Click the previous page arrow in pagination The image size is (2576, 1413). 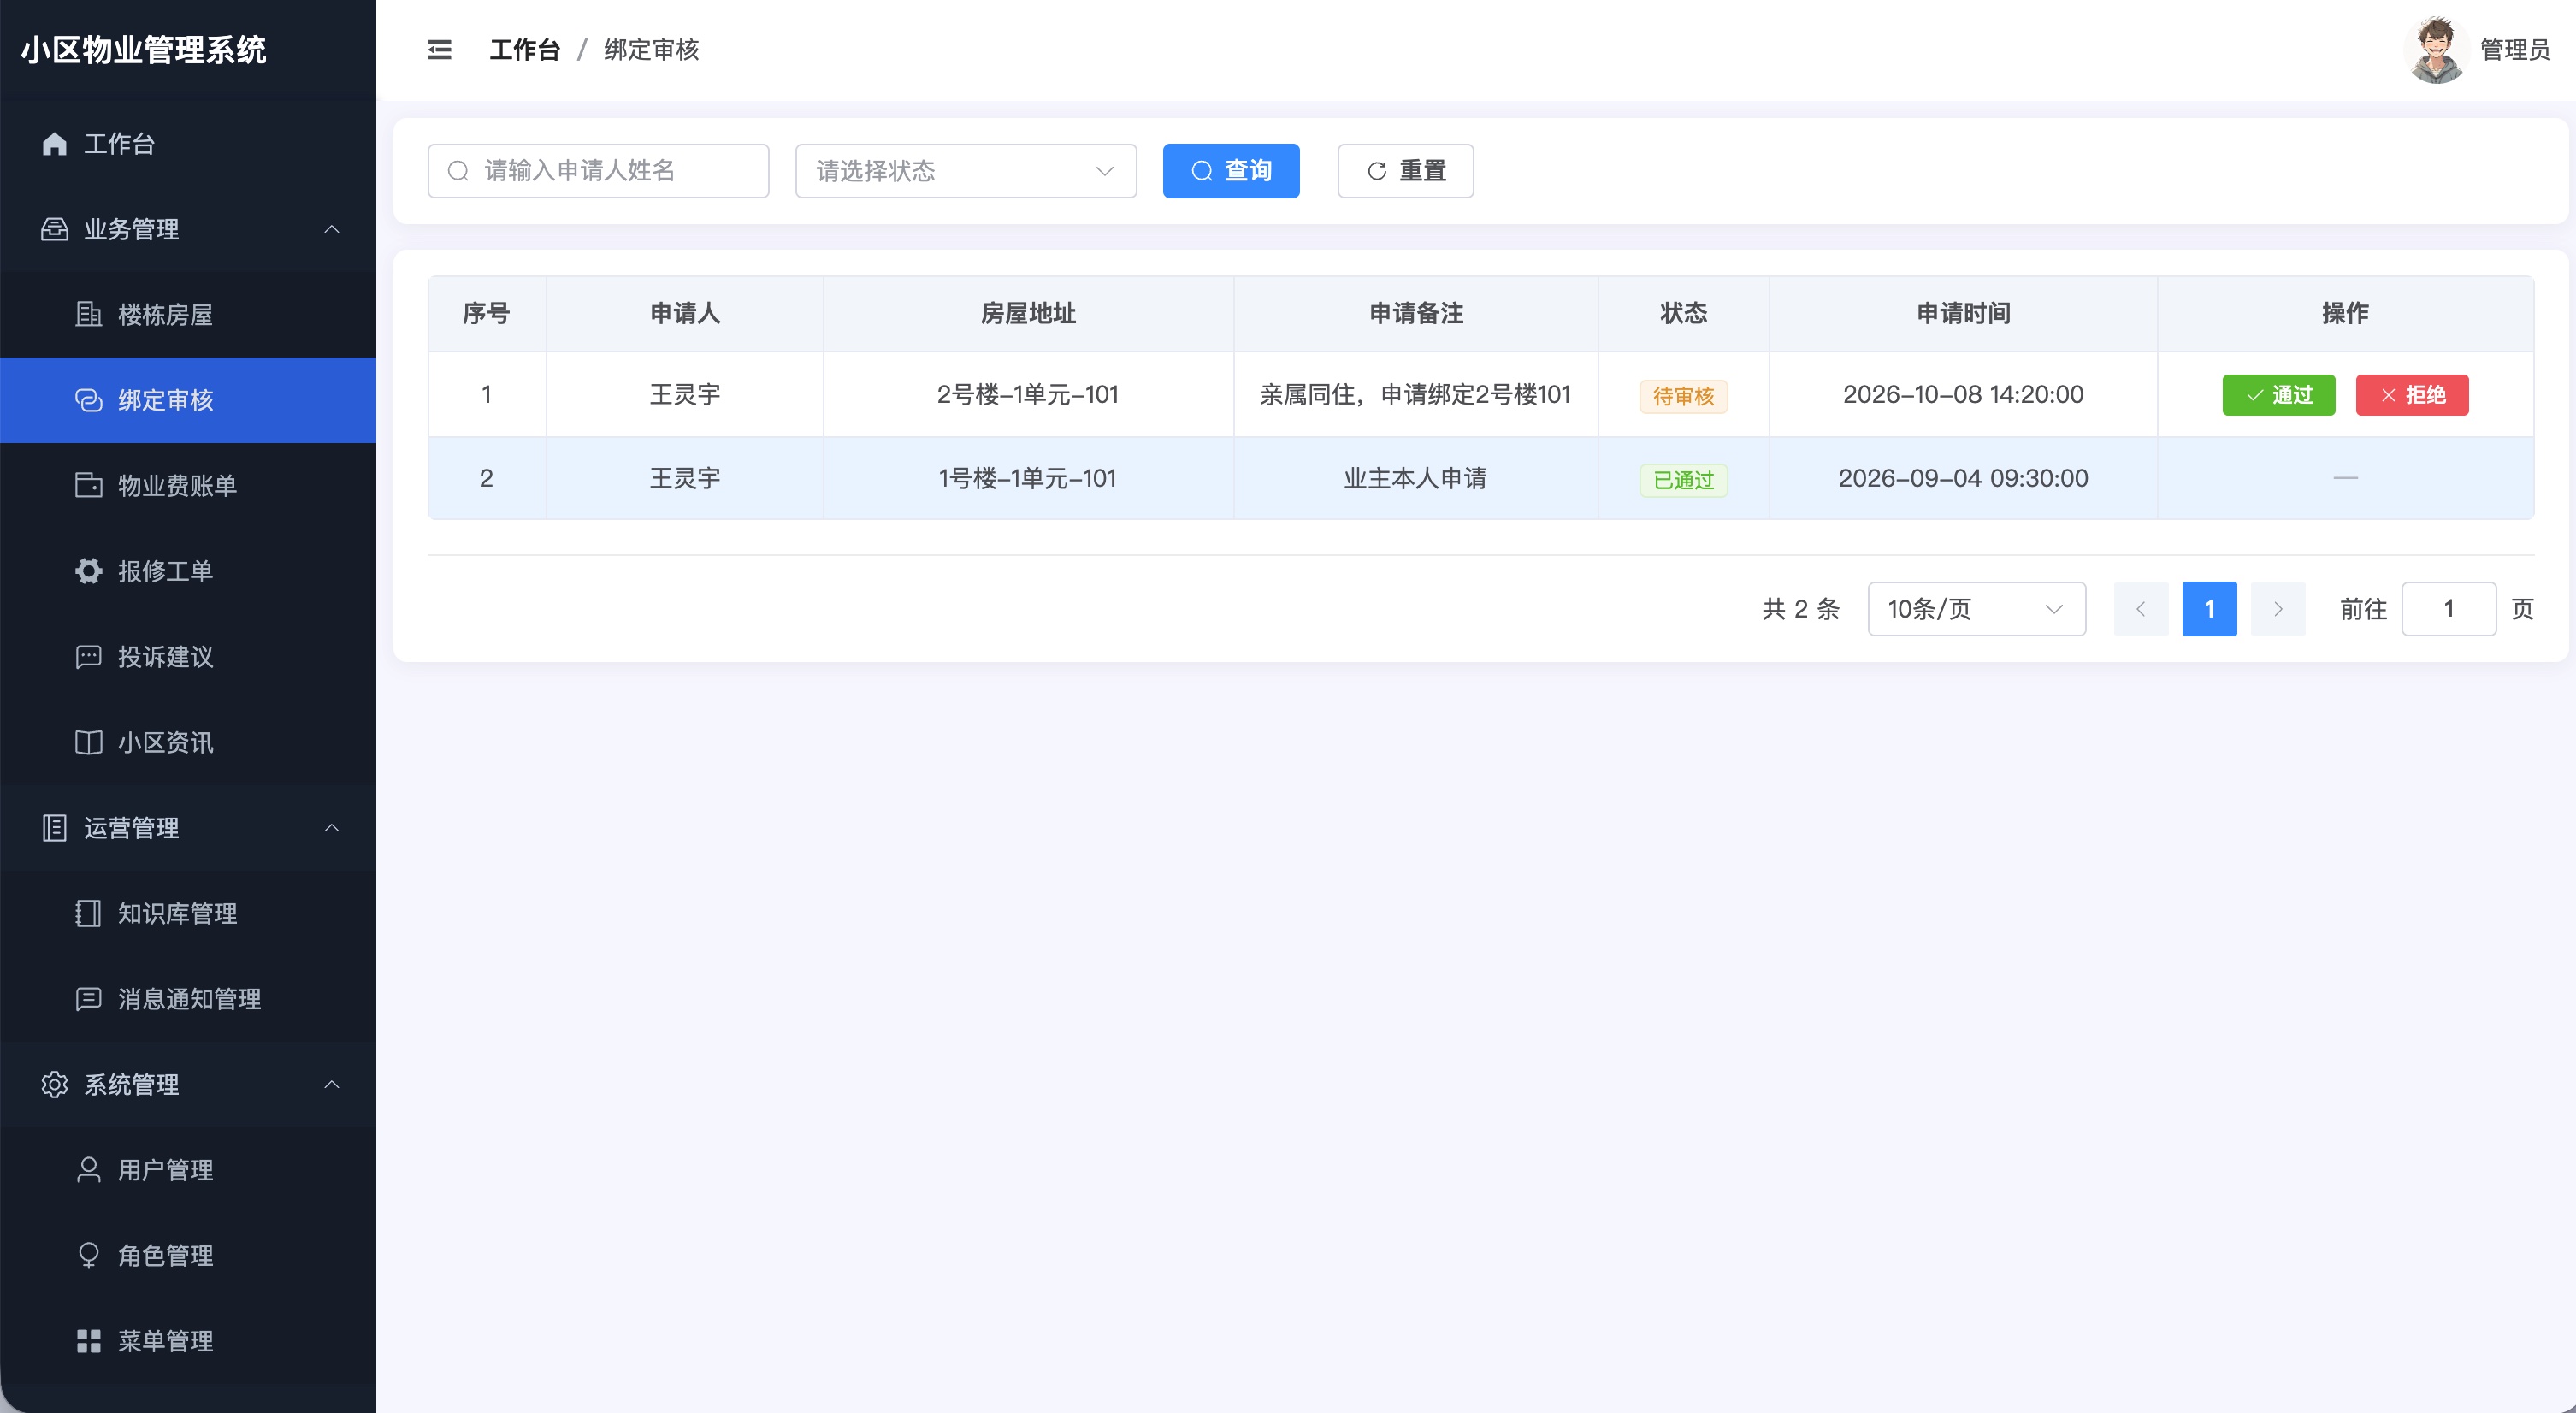[2141, 609]
